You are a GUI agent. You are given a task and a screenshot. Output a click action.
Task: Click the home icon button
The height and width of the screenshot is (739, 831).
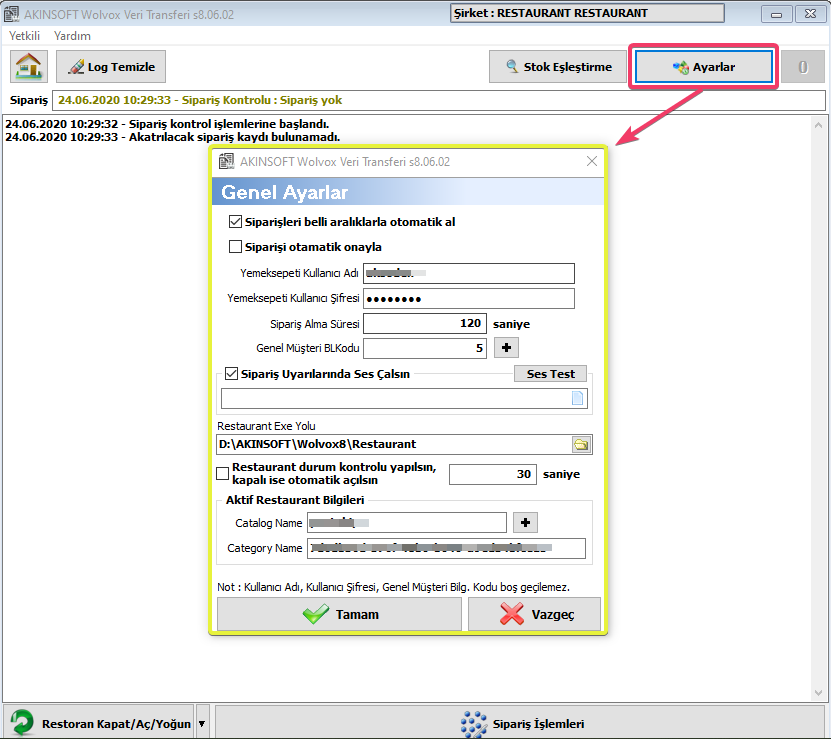[29, 67]
